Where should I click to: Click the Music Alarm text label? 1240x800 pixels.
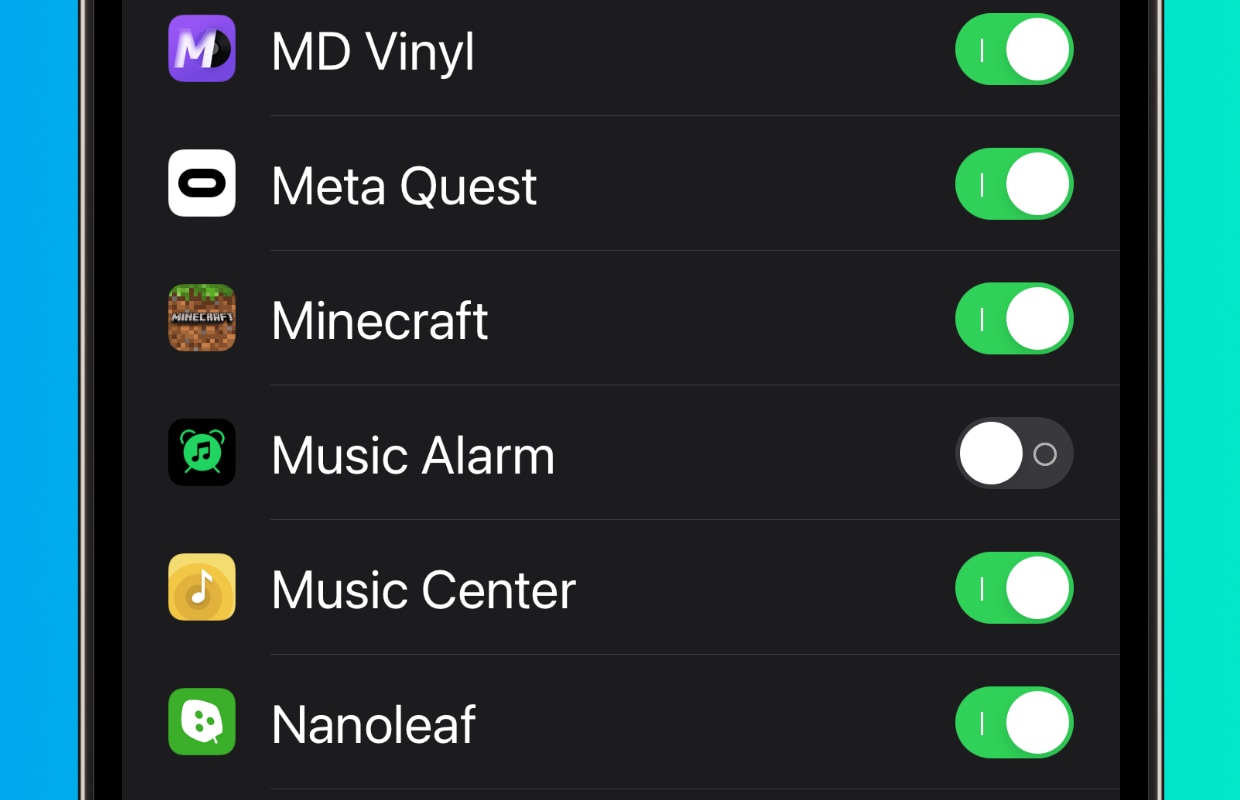(x=413, y=455)
